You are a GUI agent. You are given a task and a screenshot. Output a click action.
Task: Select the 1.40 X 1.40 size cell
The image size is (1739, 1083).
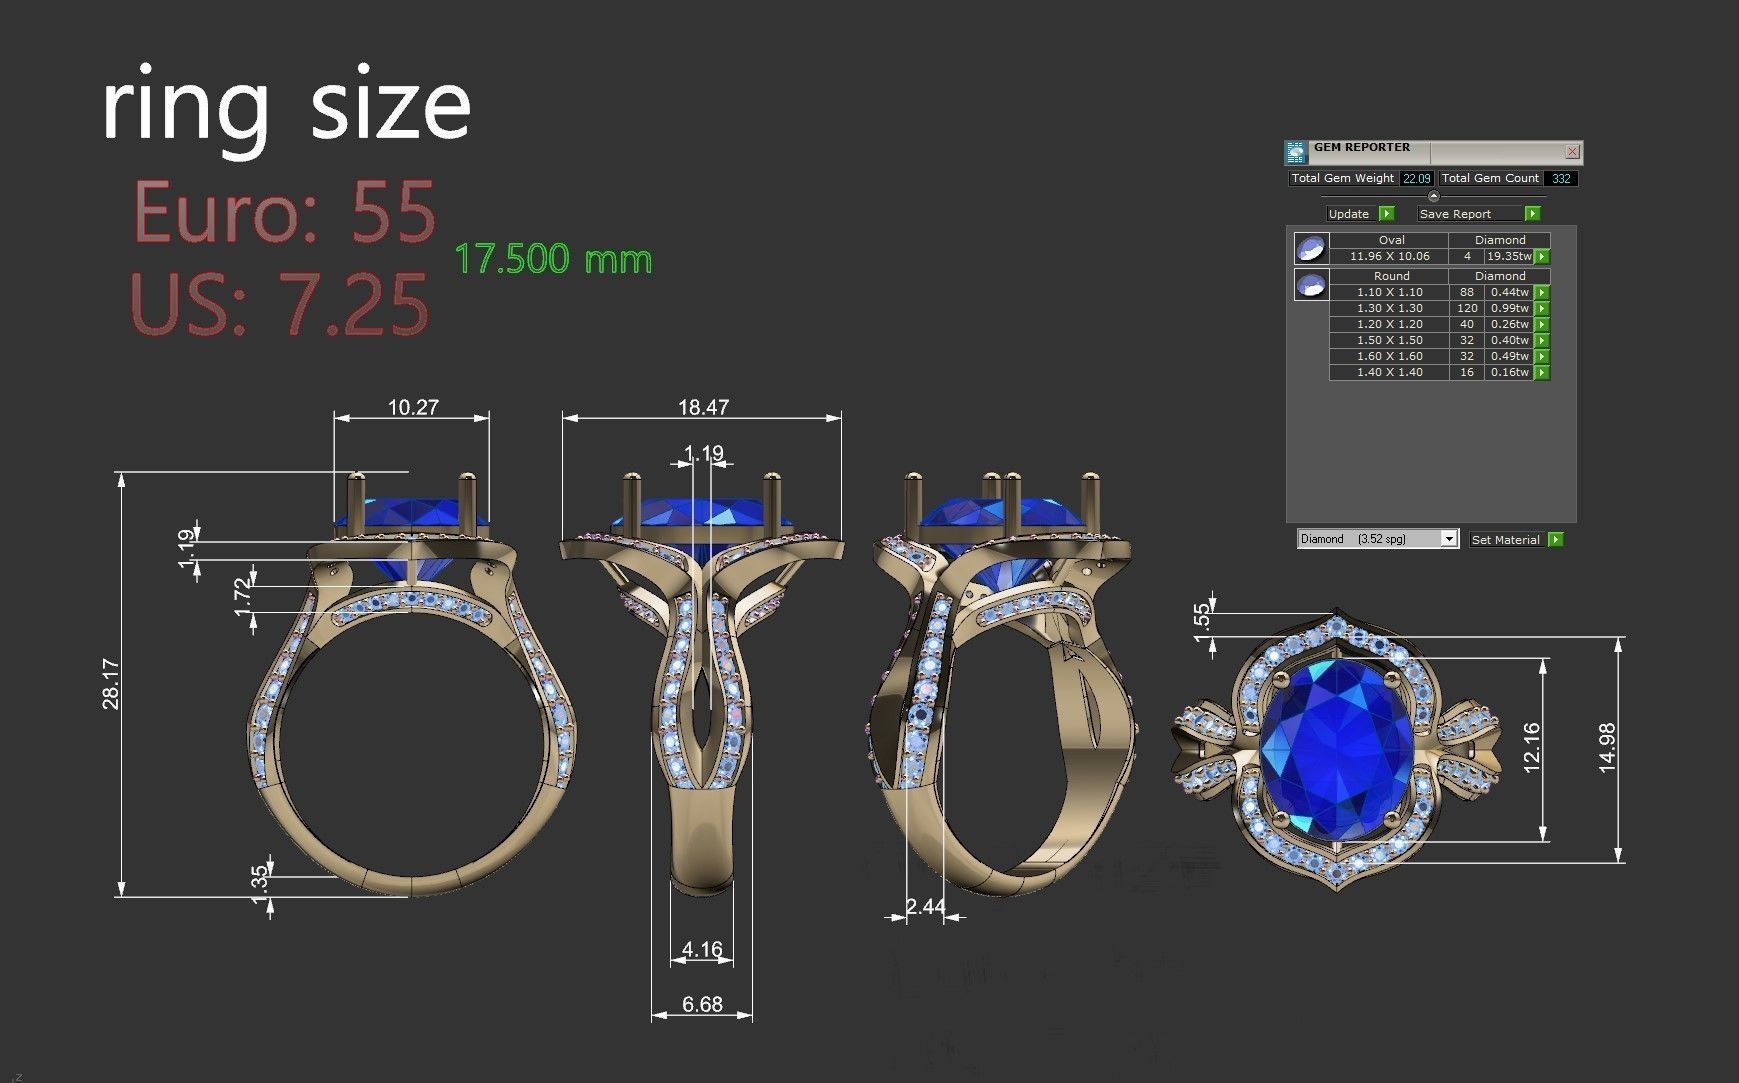(x=1389, y=372)
